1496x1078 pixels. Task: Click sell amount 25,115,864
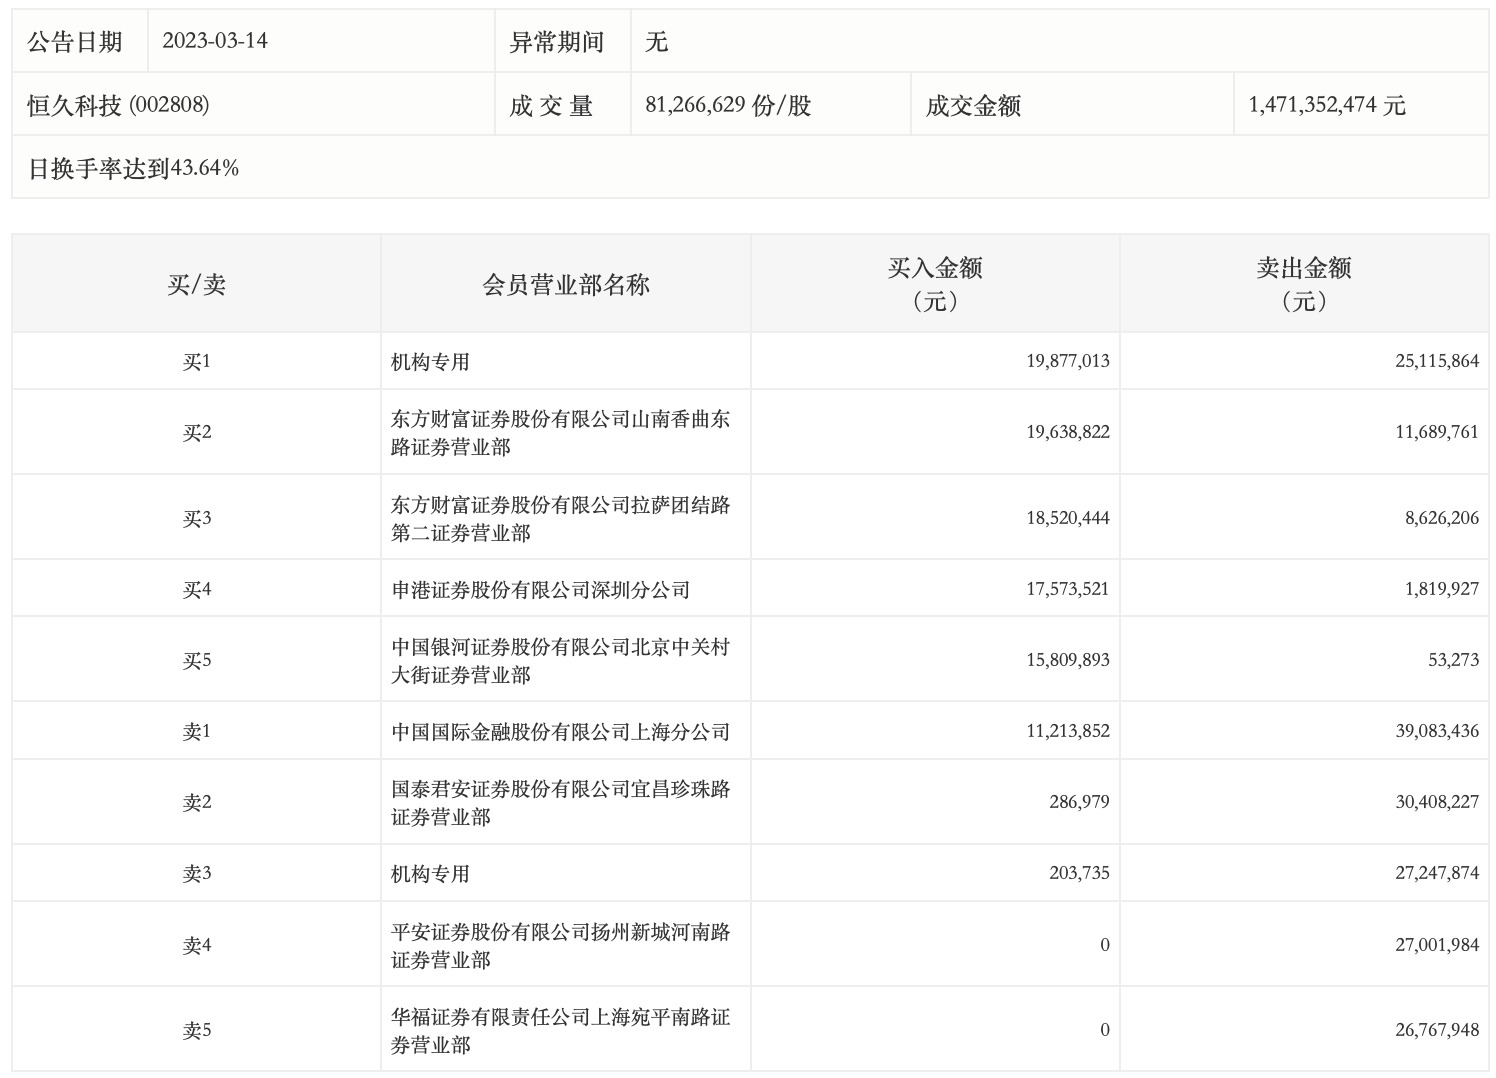[x=1437, y=361]
